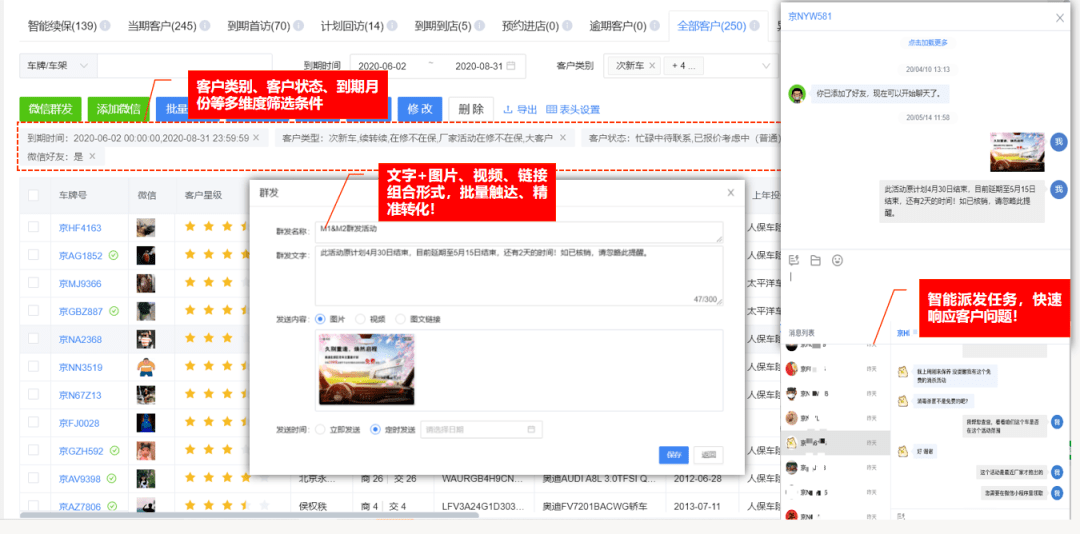Click info icon beside 智能续保(139) tab
1080x534 pixels.
105,26
